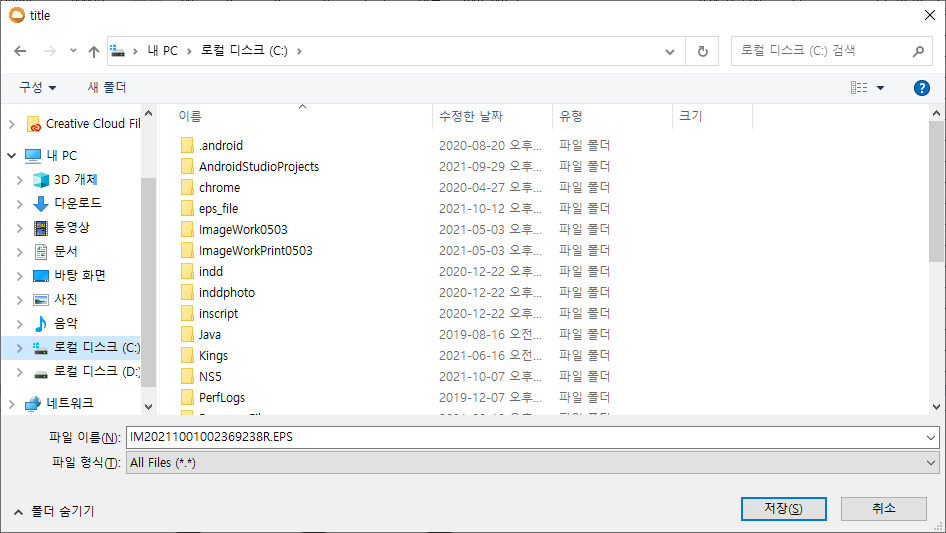Expand the Creative Cloud Files tree node
Viewport: 946px width, 533px height.
point(11,124)
